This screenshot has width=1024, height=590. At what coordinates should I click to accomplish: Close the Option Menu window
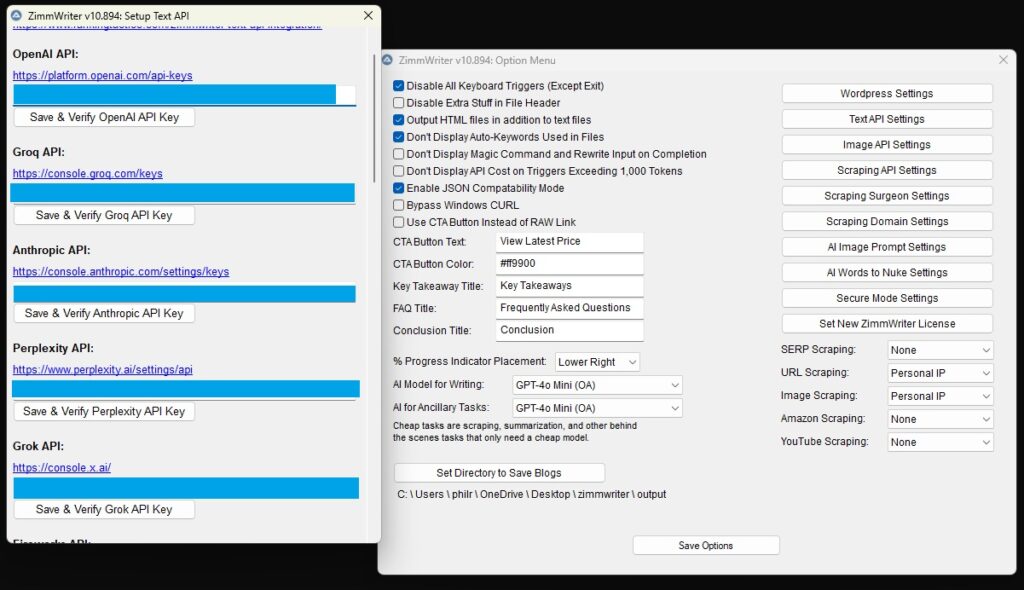coord(1004,59)
